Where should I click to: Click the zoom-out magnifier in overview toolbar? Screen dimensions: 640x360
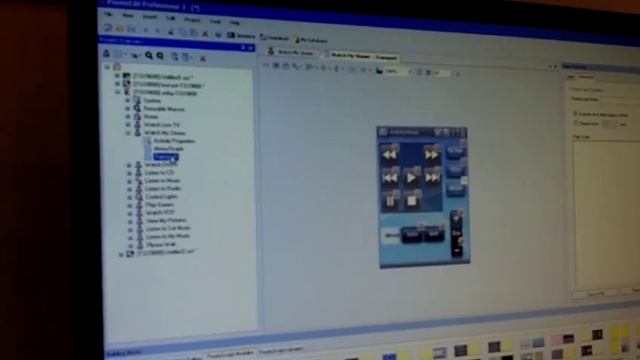(x=160, y=56)
